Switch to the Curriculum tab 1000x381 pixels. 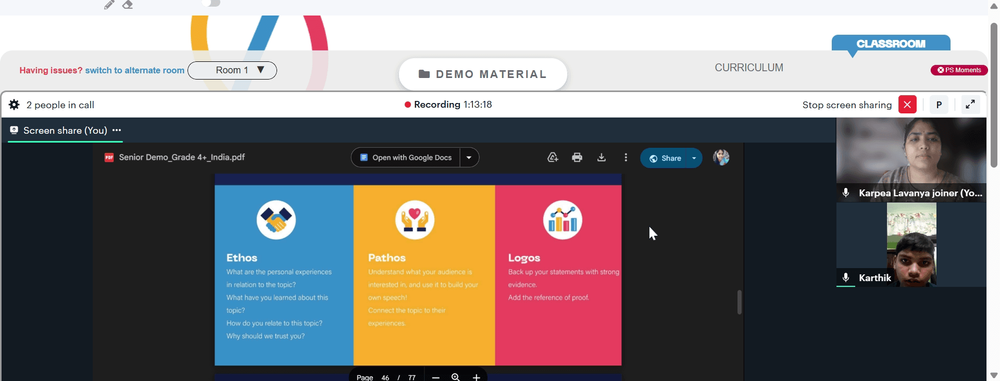click(749, 68)
